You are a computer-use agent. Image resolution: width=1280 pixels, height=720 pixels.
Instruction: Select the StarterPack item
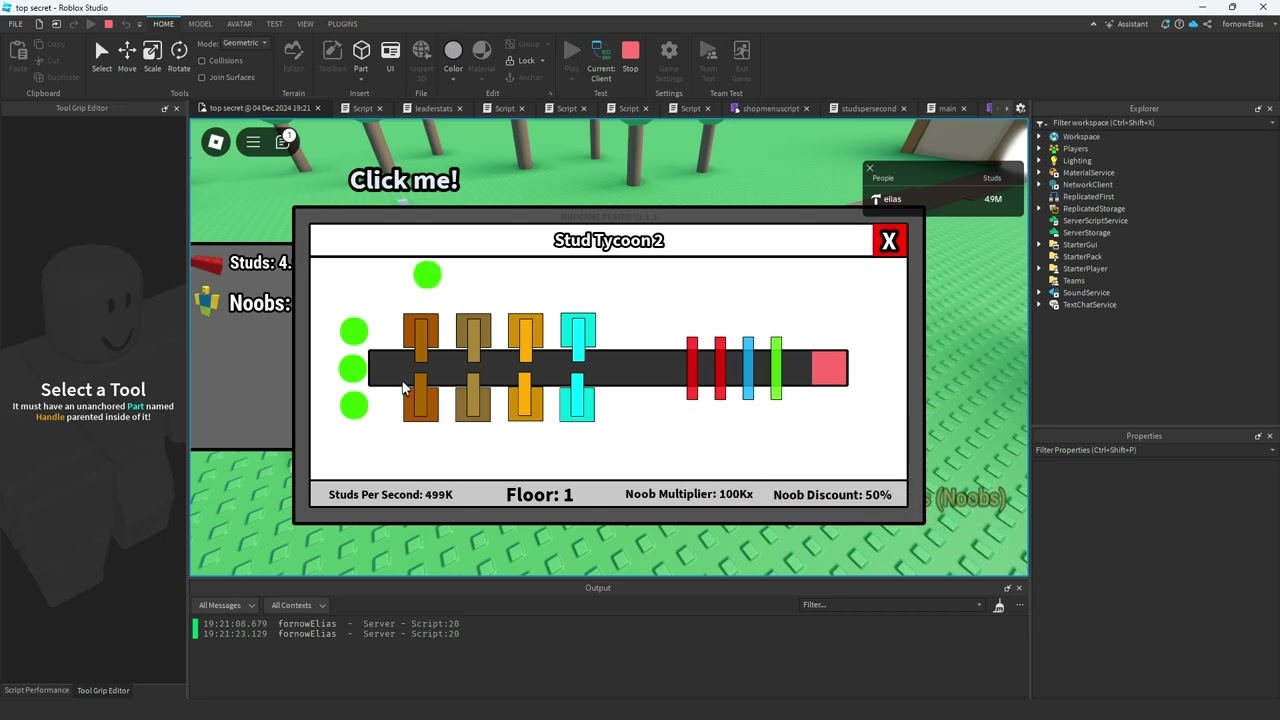pyautogui.click(x=1082, y=257)
